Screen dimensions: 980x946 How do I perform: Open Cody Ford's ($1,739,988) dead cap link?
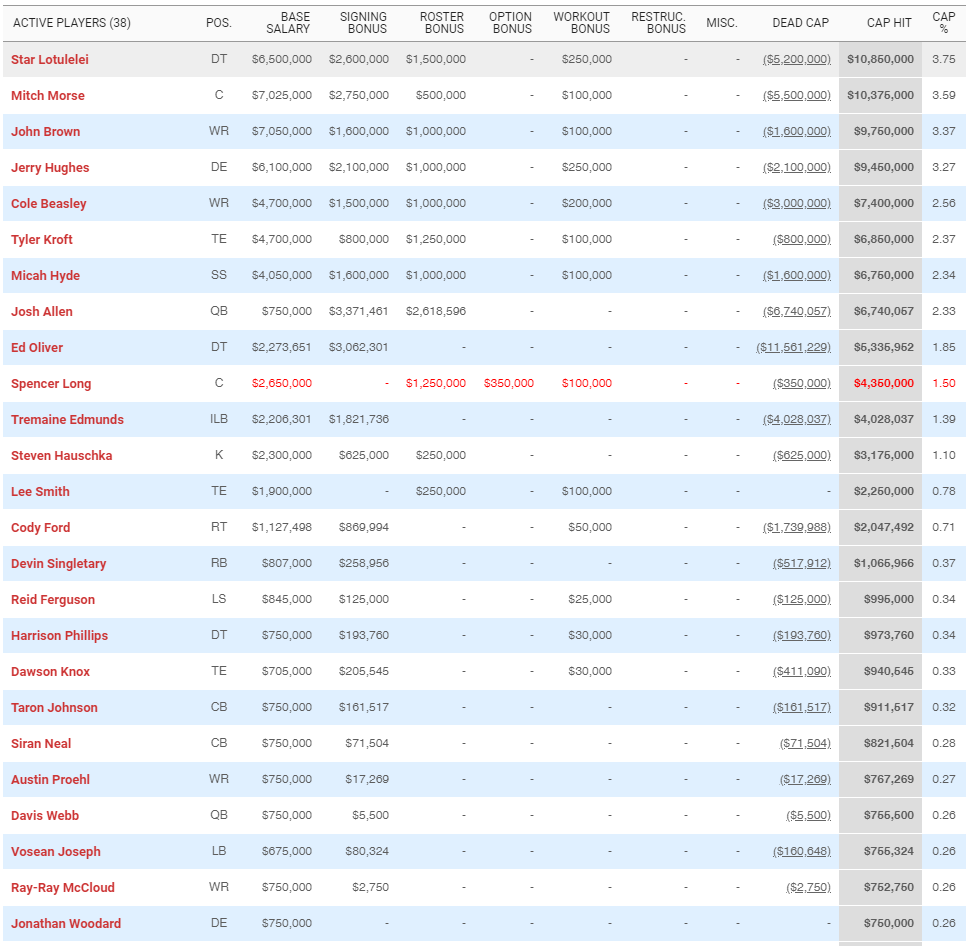click(x=797, y=528)
